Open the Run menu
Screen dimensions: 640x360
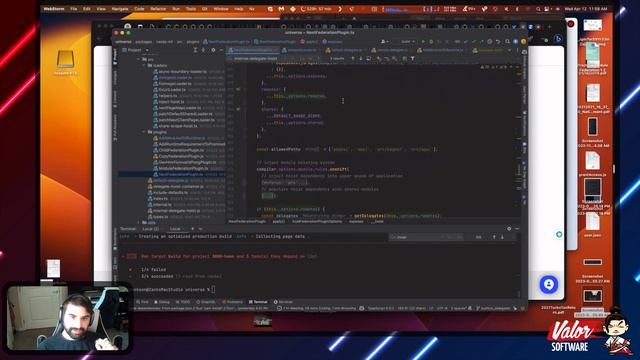176,9
